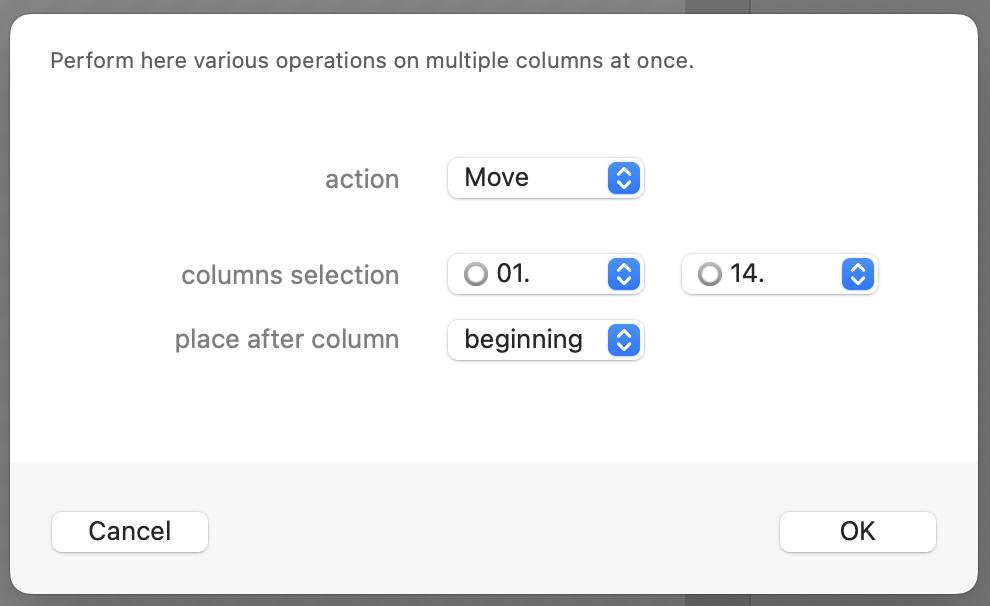Click the "place after column" label

[287, 340]
